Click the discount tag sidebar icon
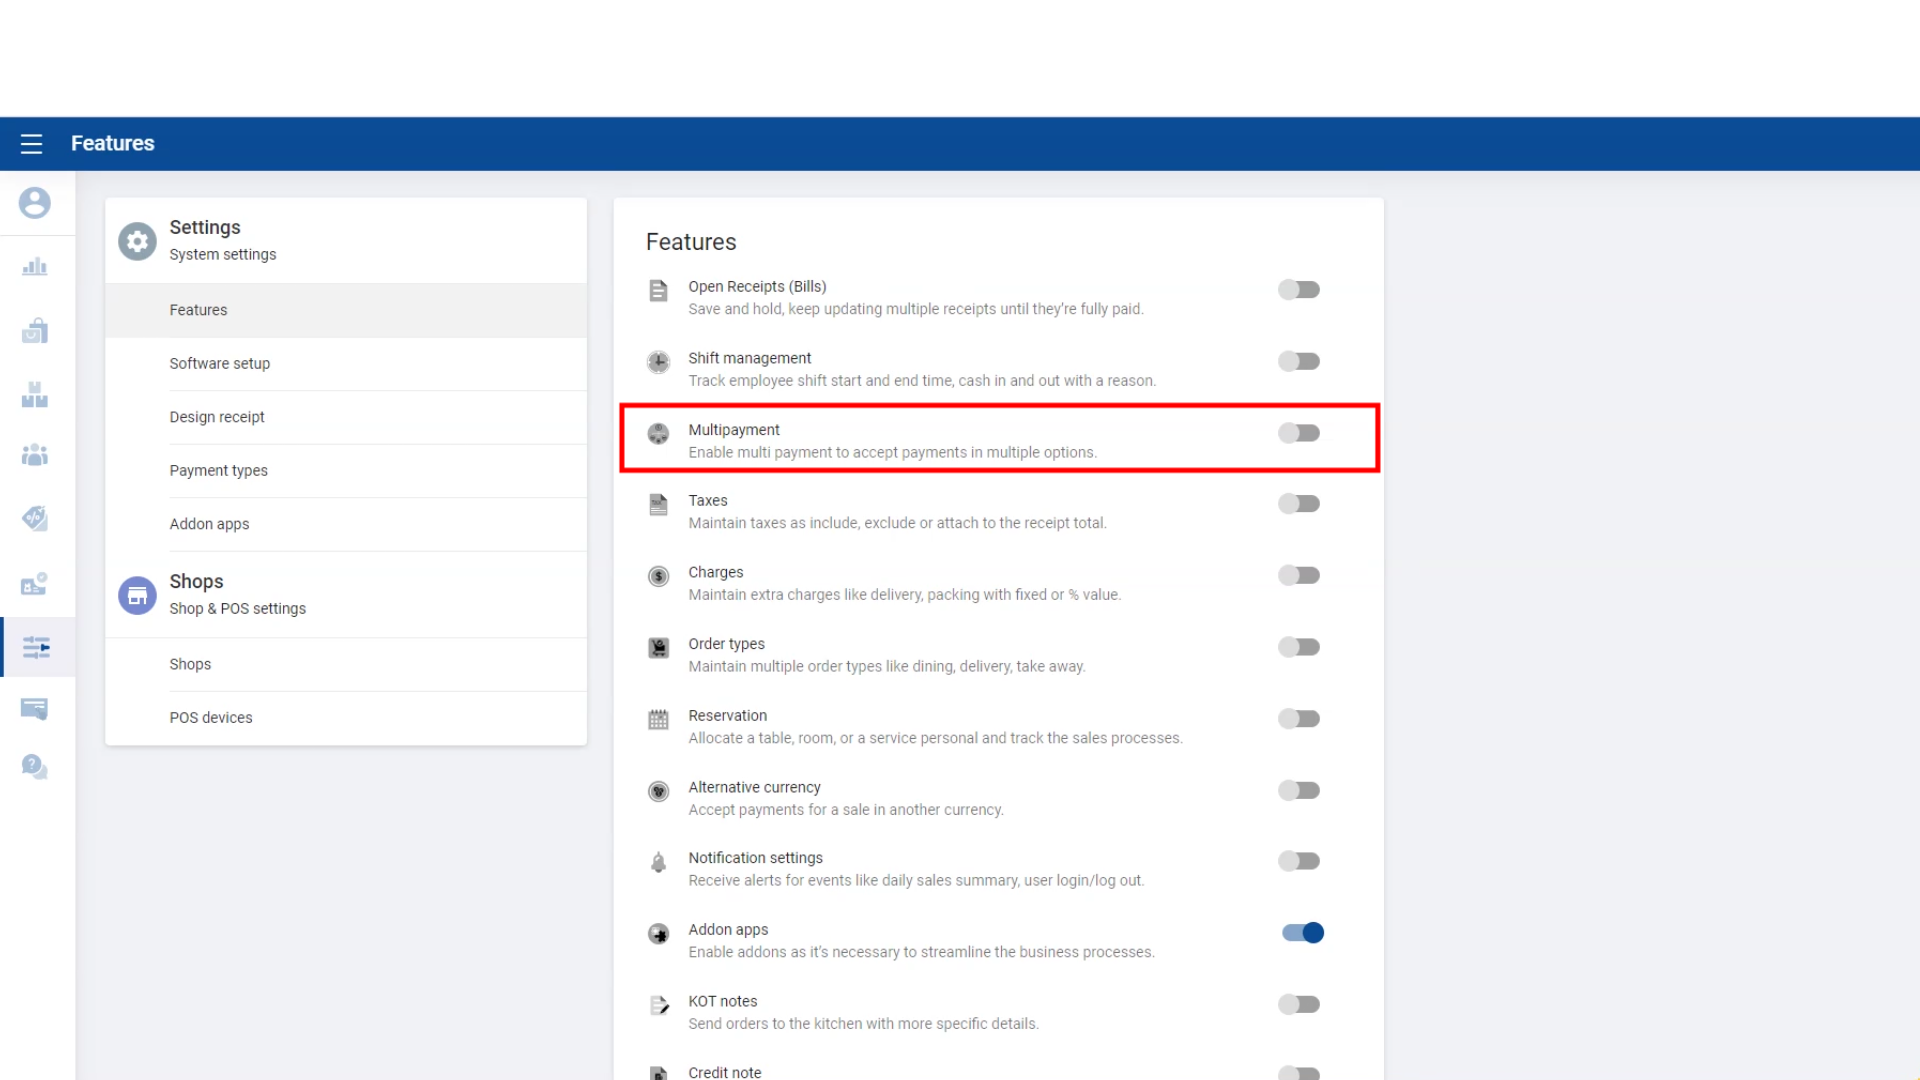 pyautogui.click(x=34, y=518)
